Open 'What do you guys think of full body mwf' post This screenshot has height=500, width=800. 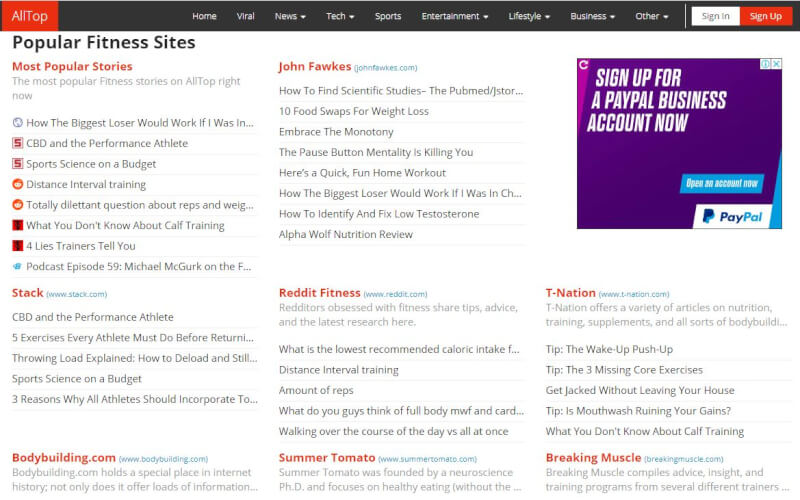[402, 411]
